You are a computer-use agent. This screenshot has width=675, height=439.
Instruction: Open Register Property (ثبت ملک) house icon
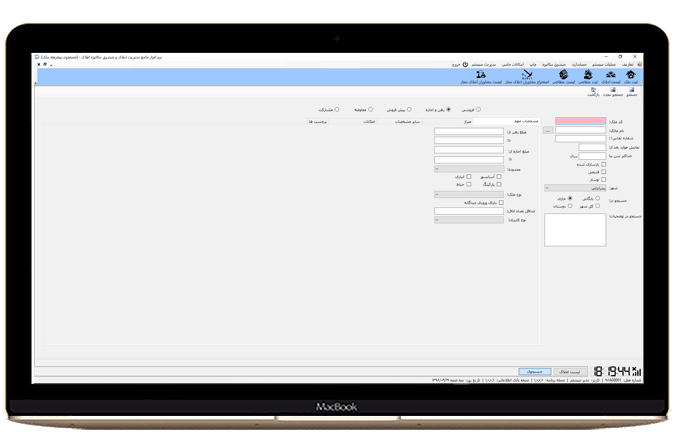point(631,74)
